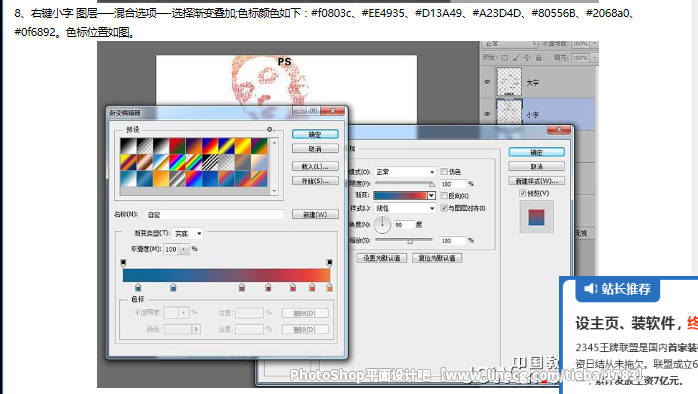Click the right opacity stop above gradient bar
The height and width of the screenshot is (394, 698).
(329, 263)
